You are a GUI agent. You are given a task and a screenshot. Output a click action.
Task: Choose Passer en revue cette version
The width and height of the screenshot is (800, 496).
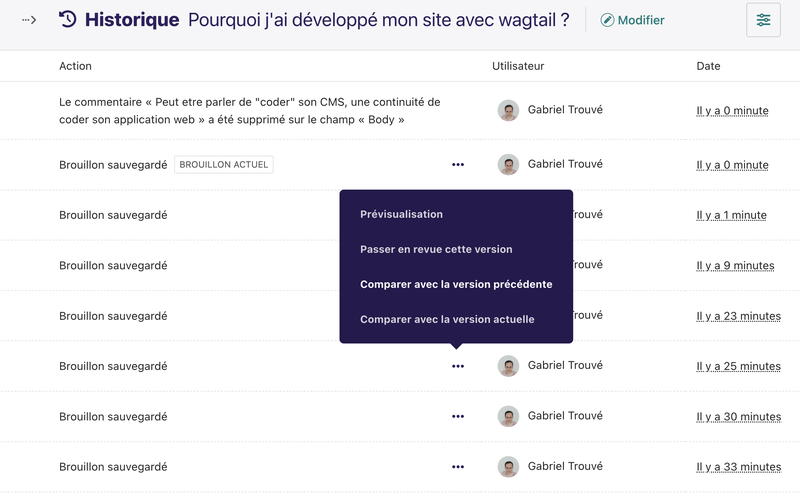(x=436, y=250)
